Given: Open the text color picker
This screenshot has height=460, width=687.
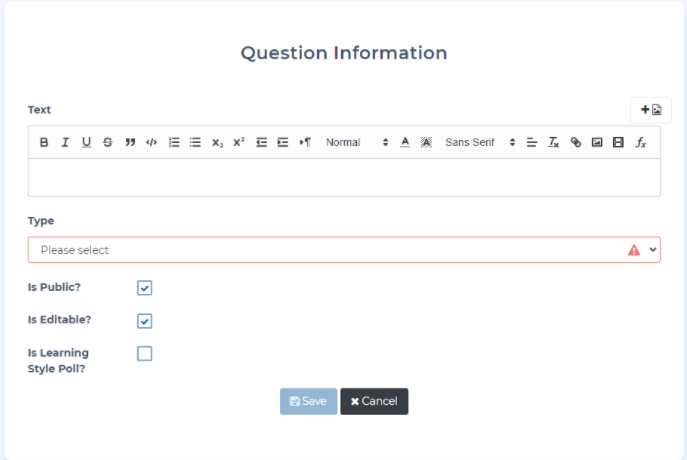Looking at the screenshot, I should click(405, 143).
